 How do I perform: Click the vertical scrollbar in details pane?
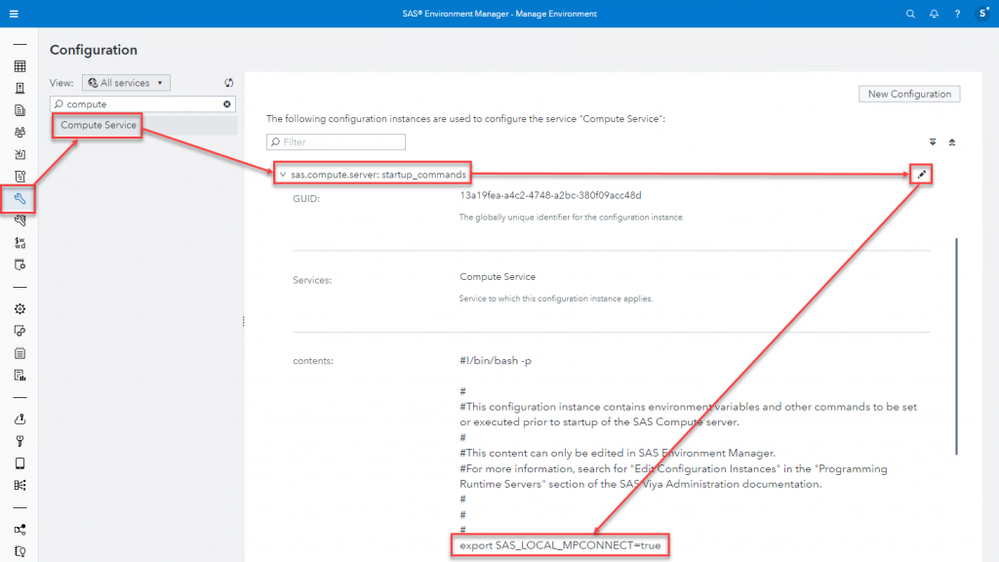tap(956, 346)
